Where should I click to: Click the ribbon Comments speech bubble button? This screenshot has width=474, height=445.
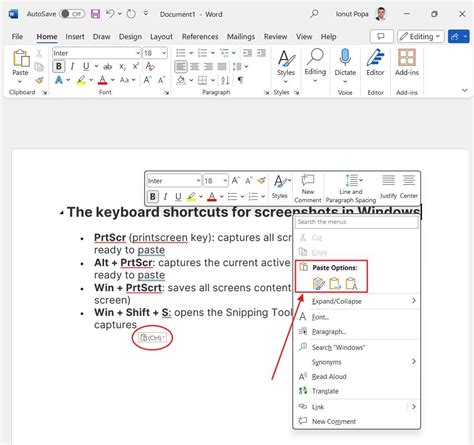[381, 36]
